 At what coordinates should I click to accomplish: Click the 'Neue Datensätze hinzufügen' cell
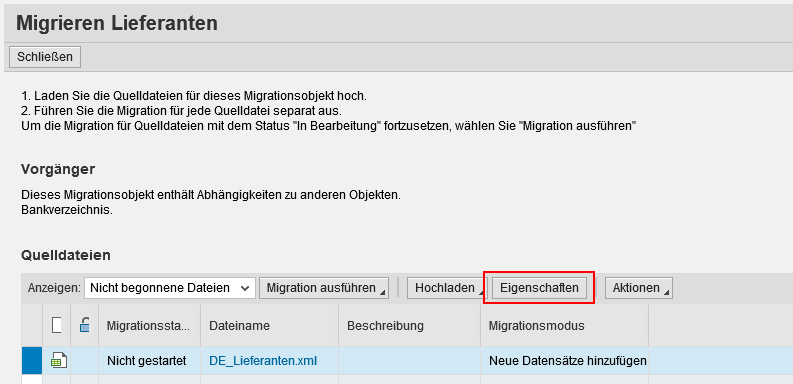[x=564, y=361]
